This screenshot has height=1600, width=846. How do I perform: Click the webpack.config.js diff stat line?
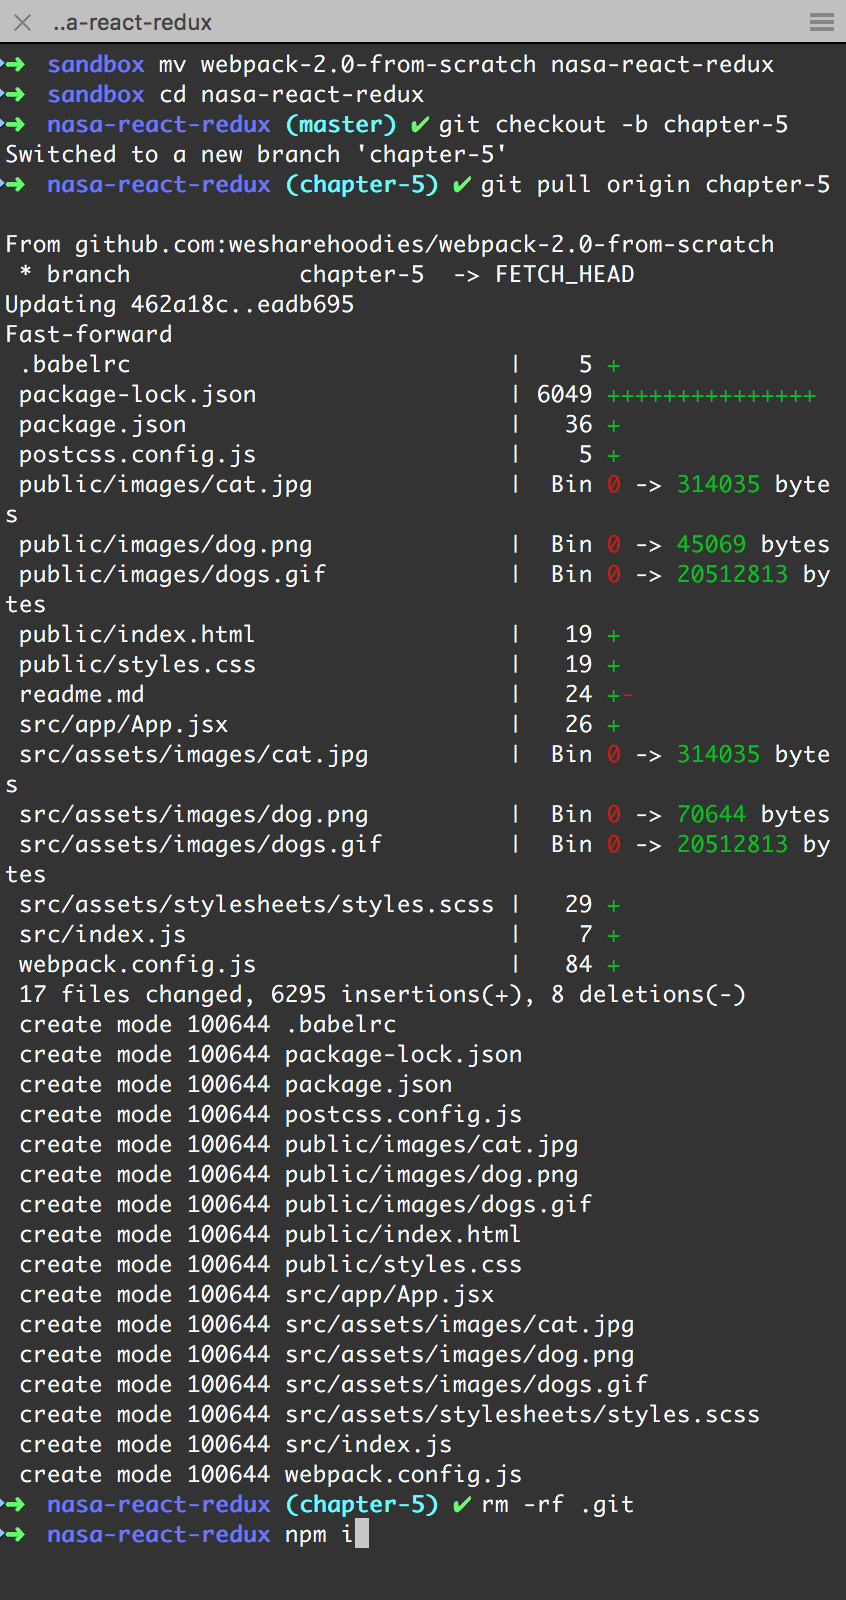320,965
